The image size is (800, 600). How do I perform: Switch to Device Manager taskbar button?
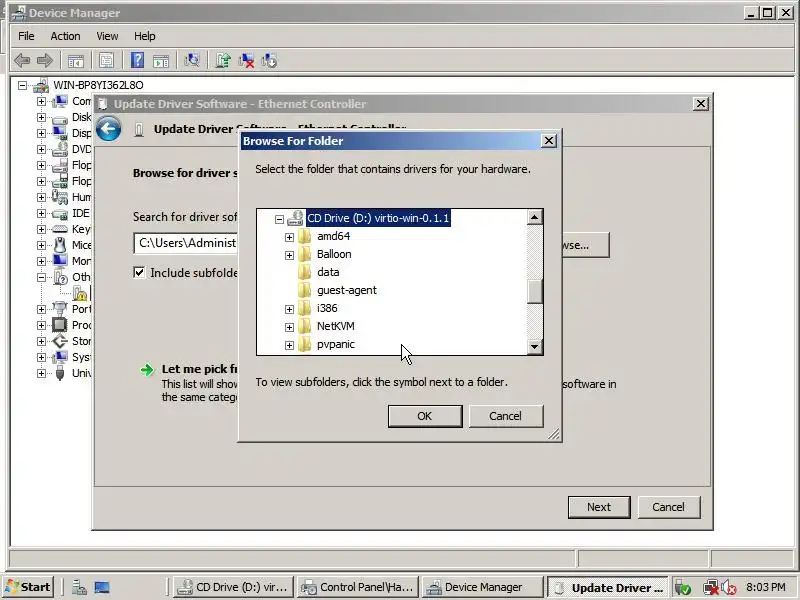(483, 587)
